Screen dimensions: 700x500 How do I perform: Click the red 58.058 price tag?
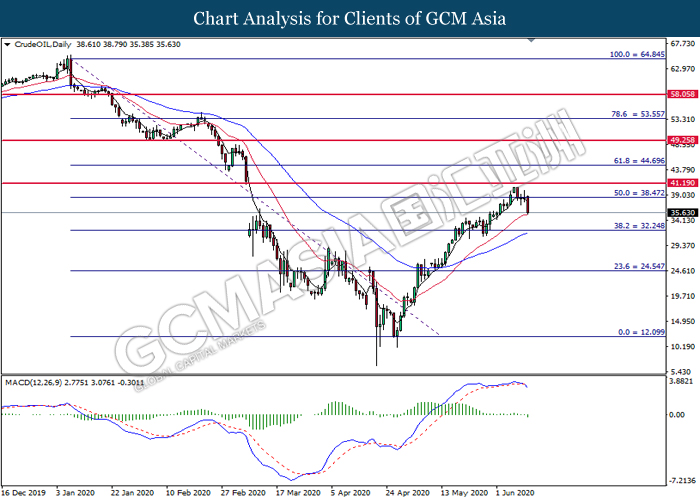(x=683, y=94)
